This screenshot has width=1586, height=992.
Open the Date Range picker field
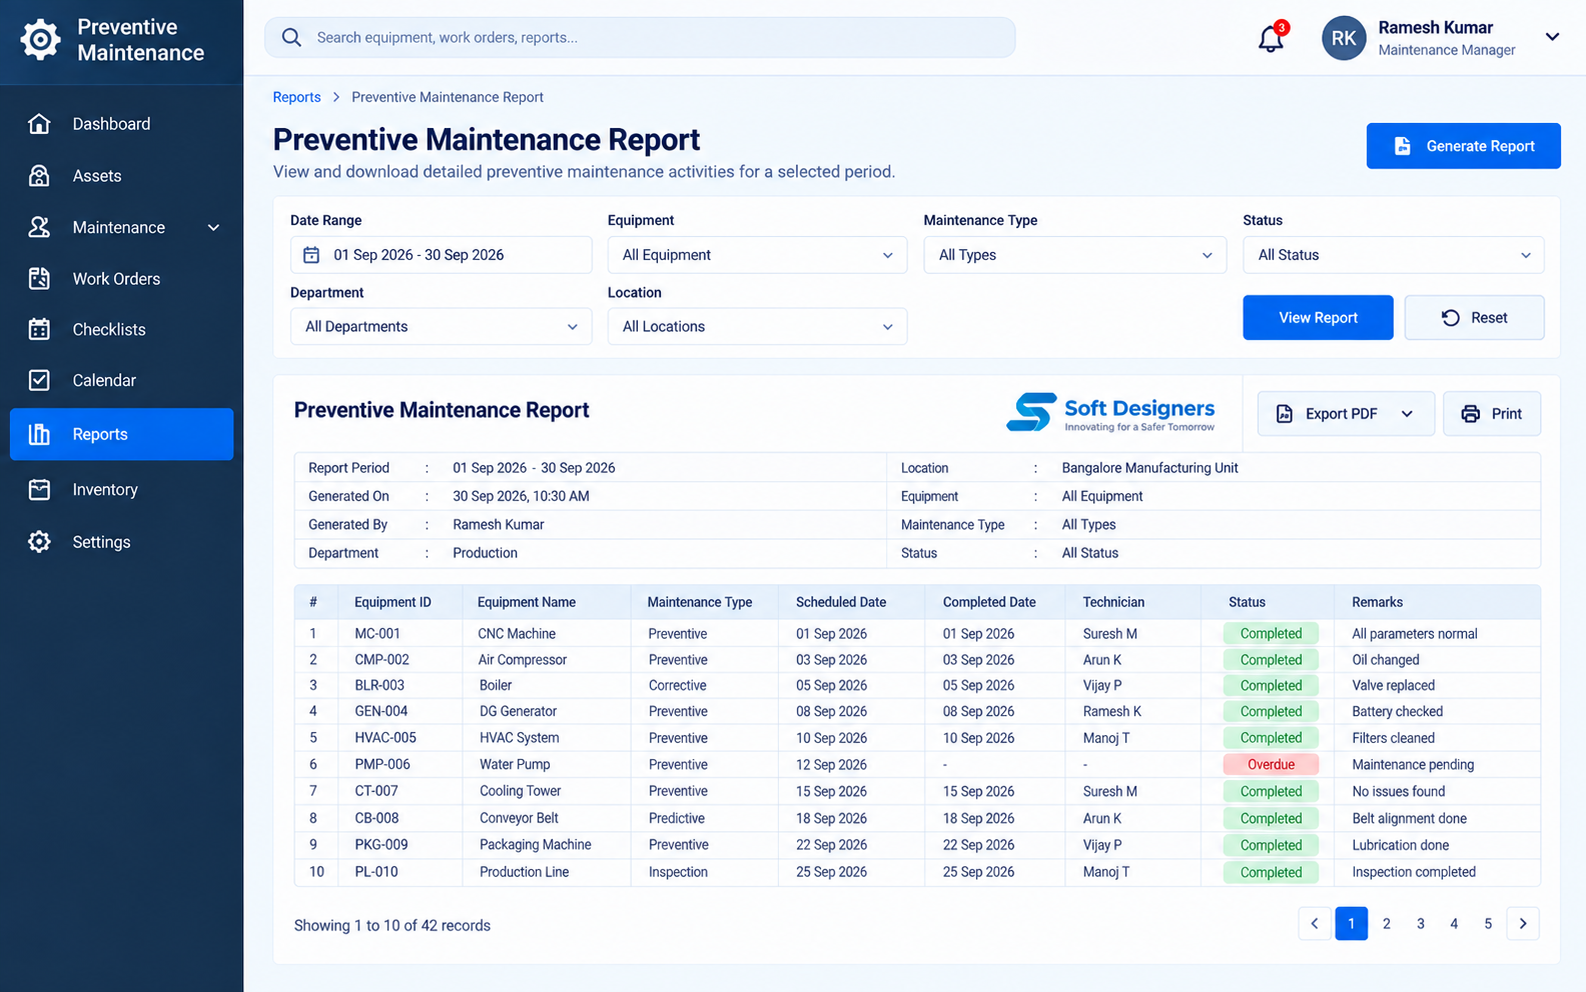(x=441, y=255)
